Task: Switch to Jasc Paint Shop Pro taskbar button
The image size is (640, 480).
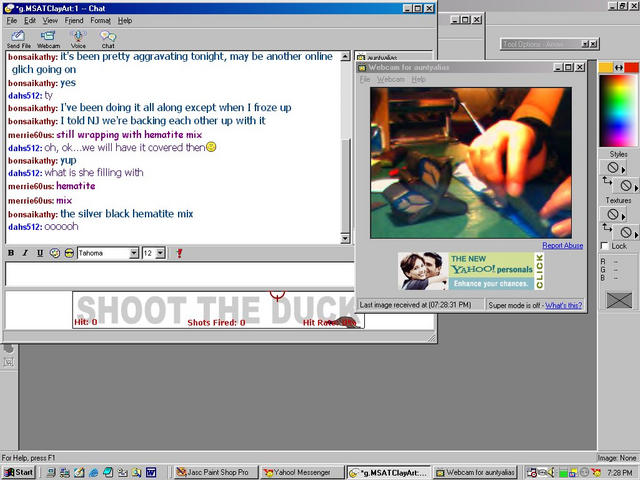Action: pyautogui.click(x=216, y=472)
